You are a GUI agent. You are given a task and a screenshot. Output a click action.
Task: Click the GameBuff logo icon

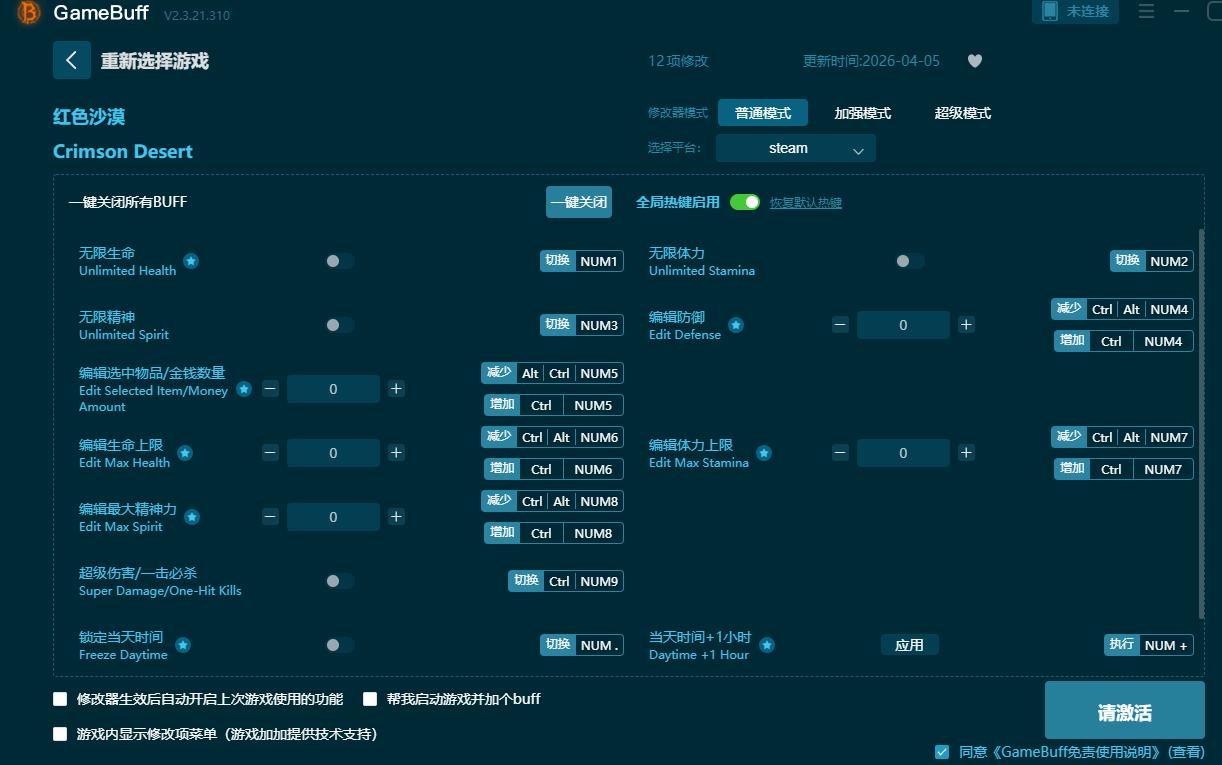point(29,12)
